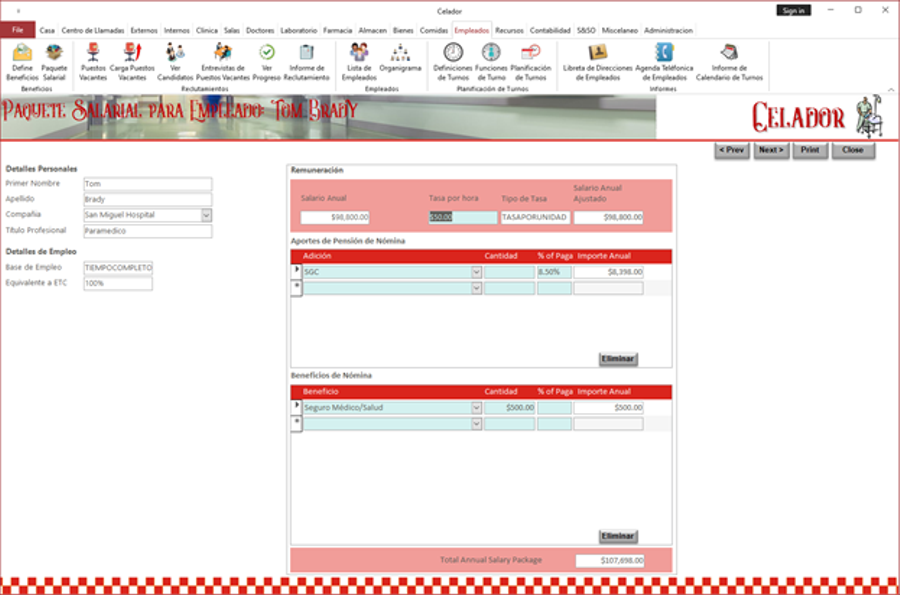The width and height of the screenshot is (900, 595).
Task: Open the Contabilidad ribbon tab
Action: pos(551,31)
